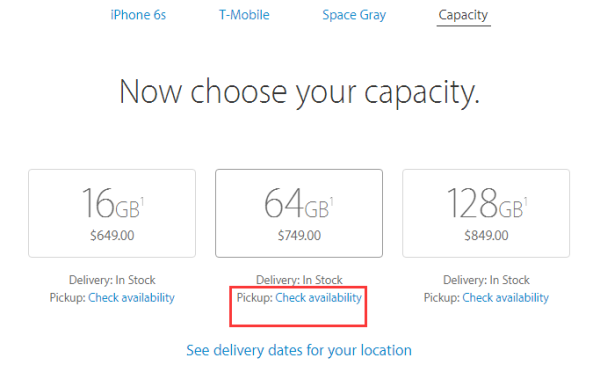Image resolution: width=600 pixels, height=365 pixels.
Task: Check pickup availability for the 64GB model
Action: pyautogui.click(x=318, y=298)
